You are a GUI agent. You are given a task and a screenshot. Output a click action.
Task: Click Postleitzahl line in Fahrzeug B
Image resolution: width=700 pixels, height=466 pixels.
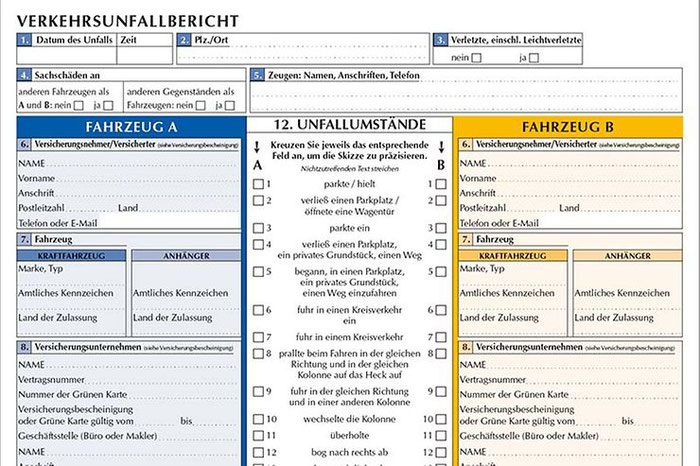pos(508,208)
